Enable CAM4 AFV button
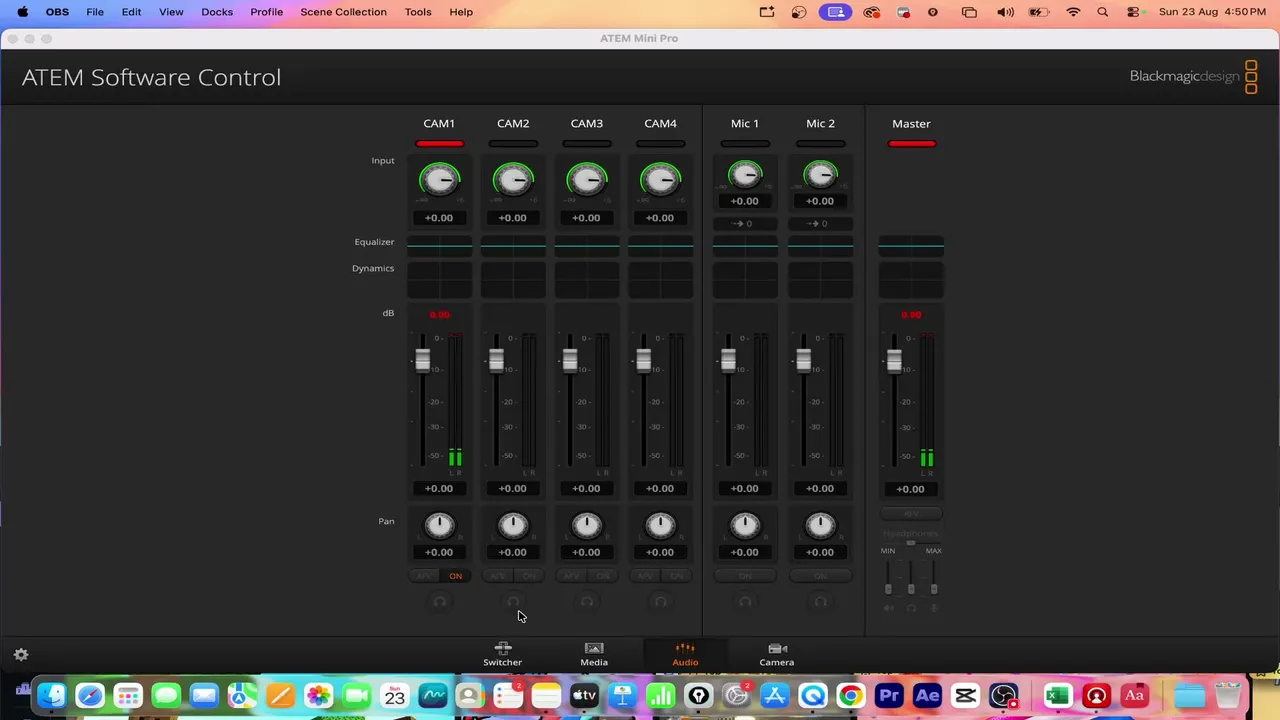The width and height of the screenshot is (1280, 720). click(646, 576)
